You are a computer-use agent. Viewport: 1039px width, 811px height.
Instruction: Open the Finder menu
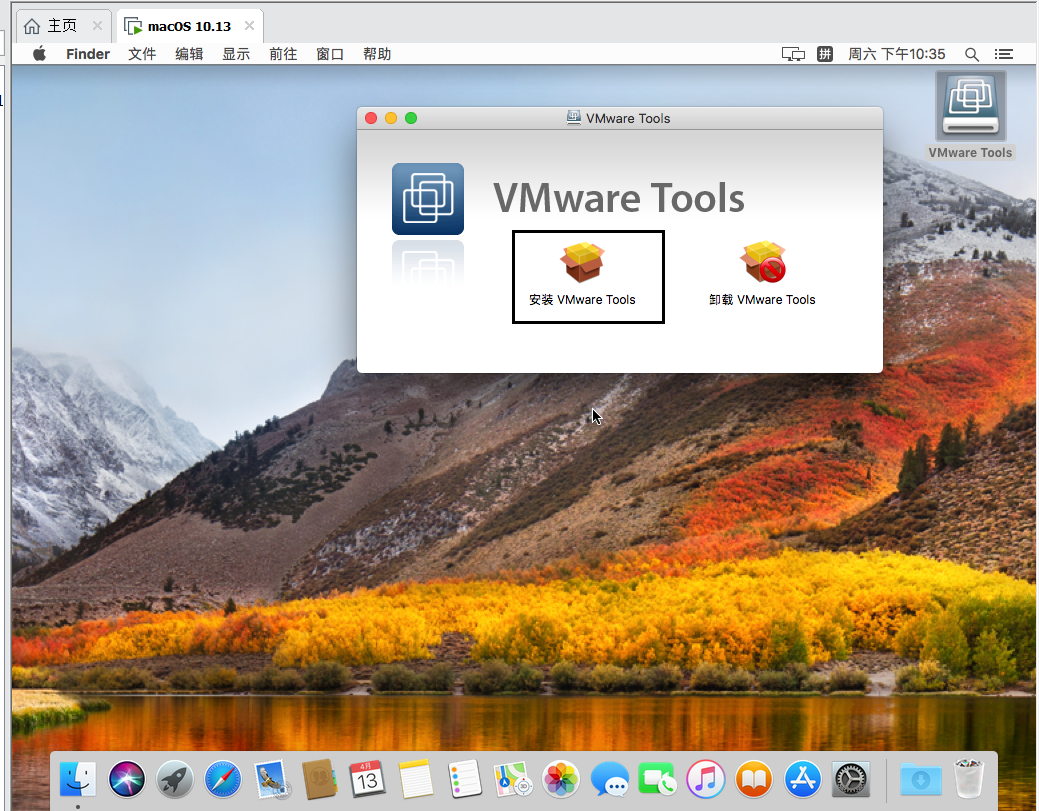coord(88,54)
